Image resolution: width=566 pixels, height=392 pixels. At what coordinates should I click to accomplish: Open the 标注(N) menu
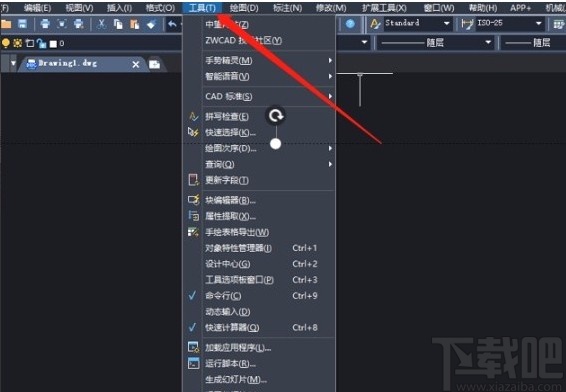coord(287,8)
